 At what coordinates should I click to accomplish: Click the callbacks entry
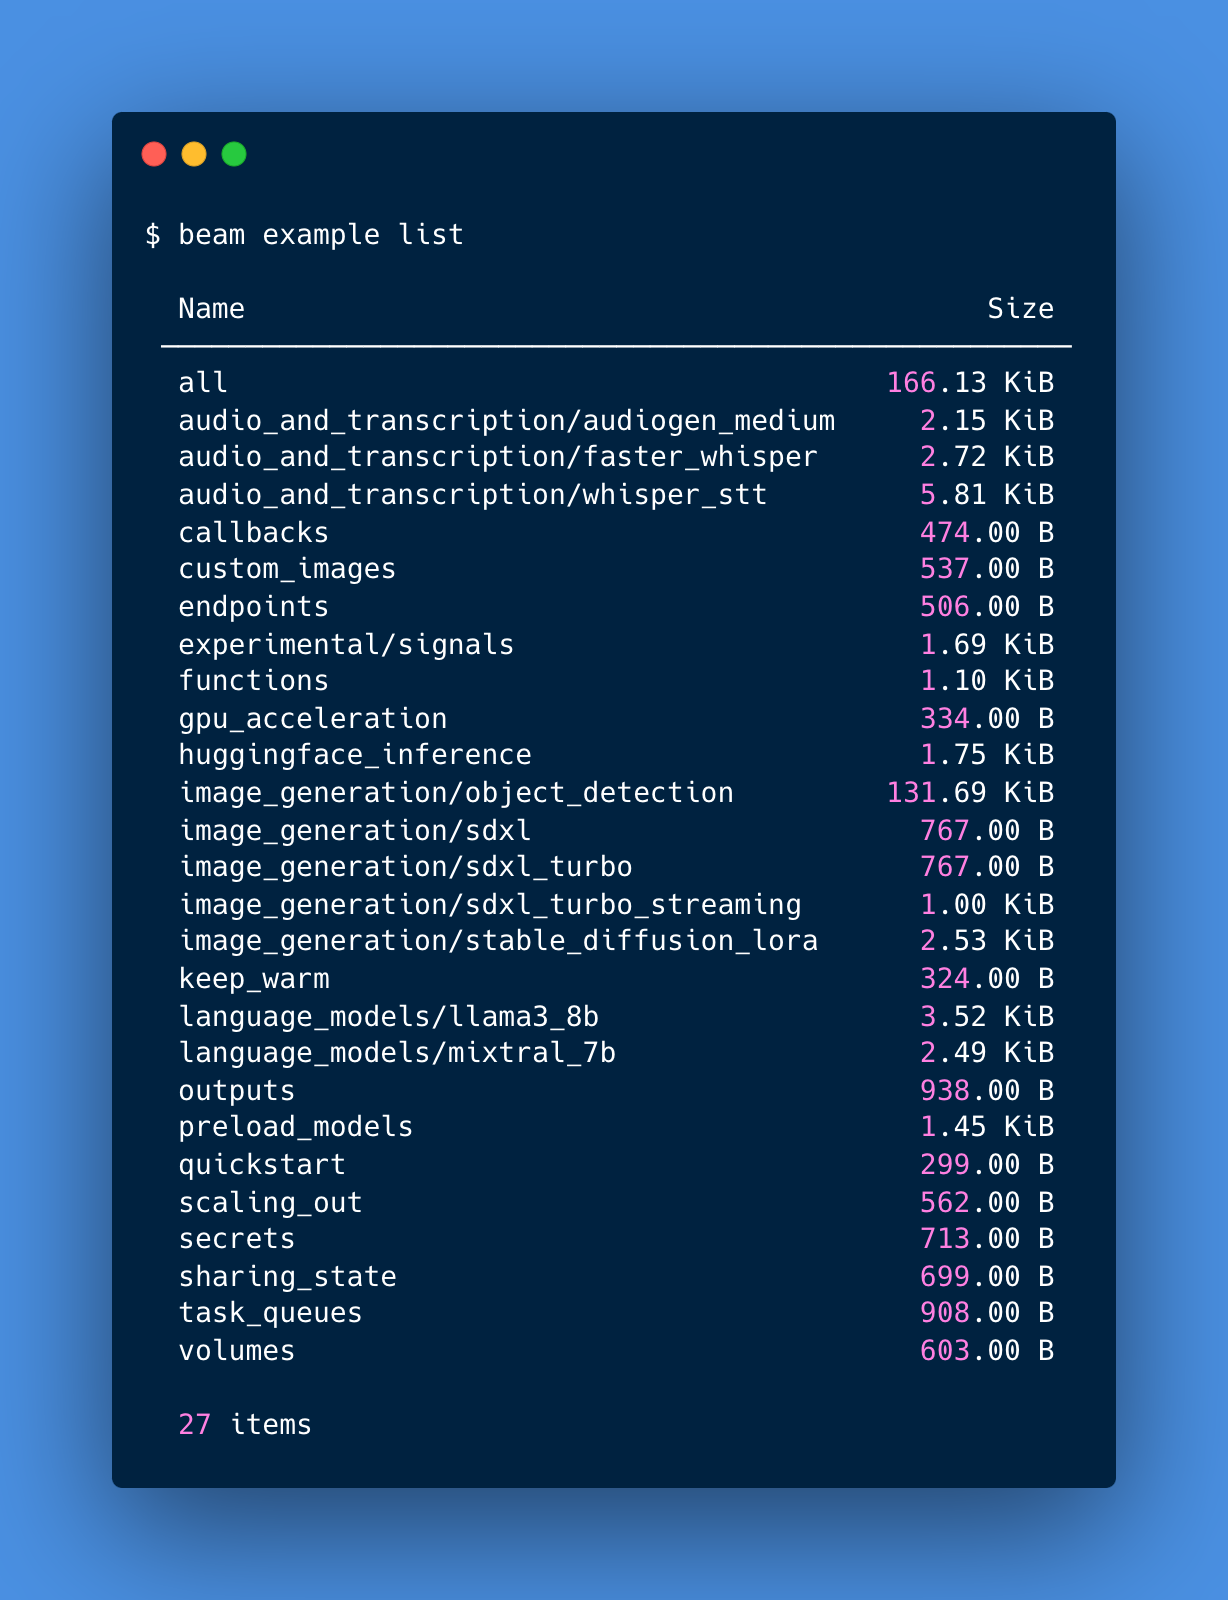[254, 532]
